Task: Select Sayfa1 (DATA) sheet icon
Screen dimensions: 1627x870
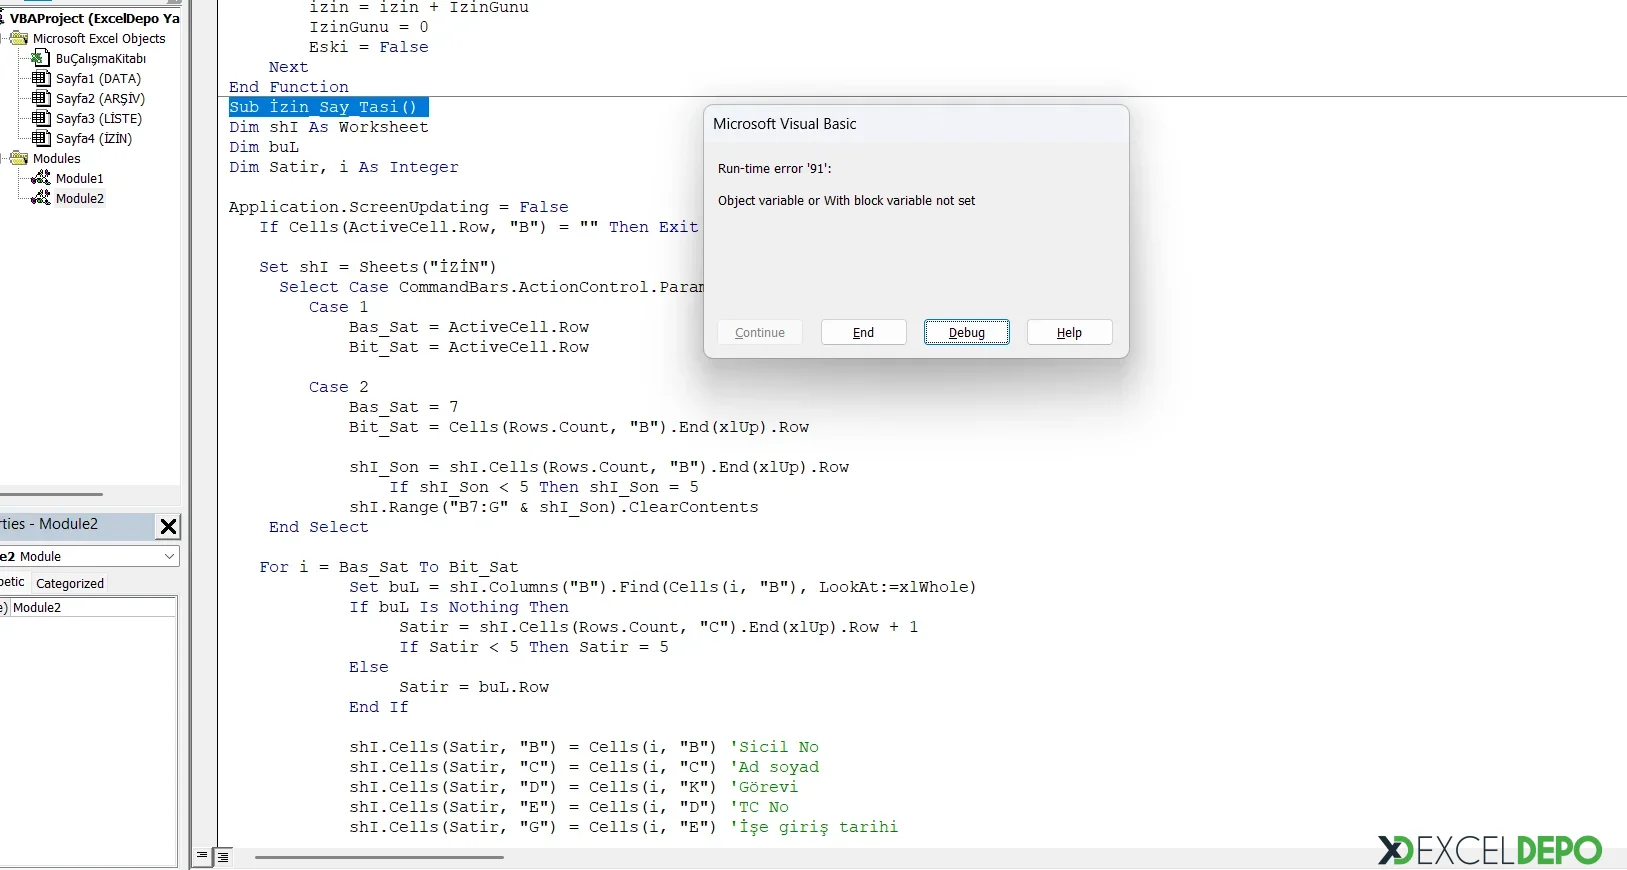Action: (x=41, y=78)
